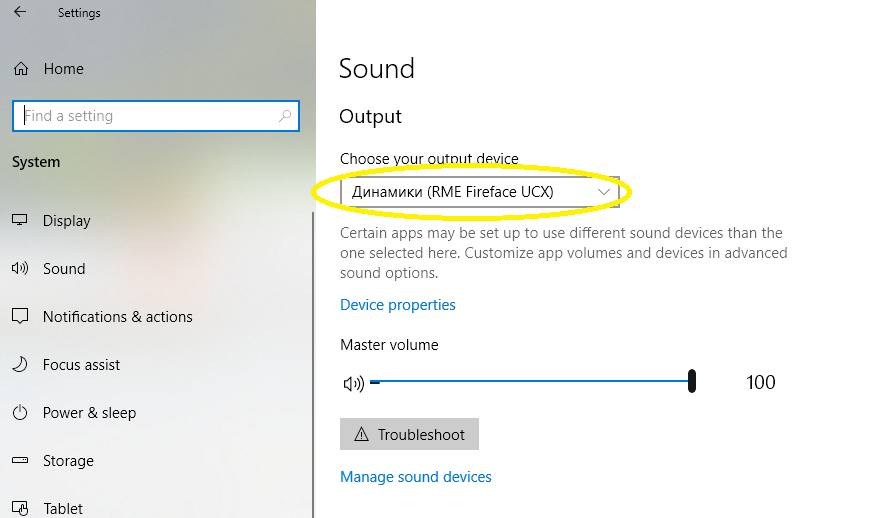Screen dimensions: 877x518
Task: Click the Focus assist moon icon
Action: (x=20, y=365)
